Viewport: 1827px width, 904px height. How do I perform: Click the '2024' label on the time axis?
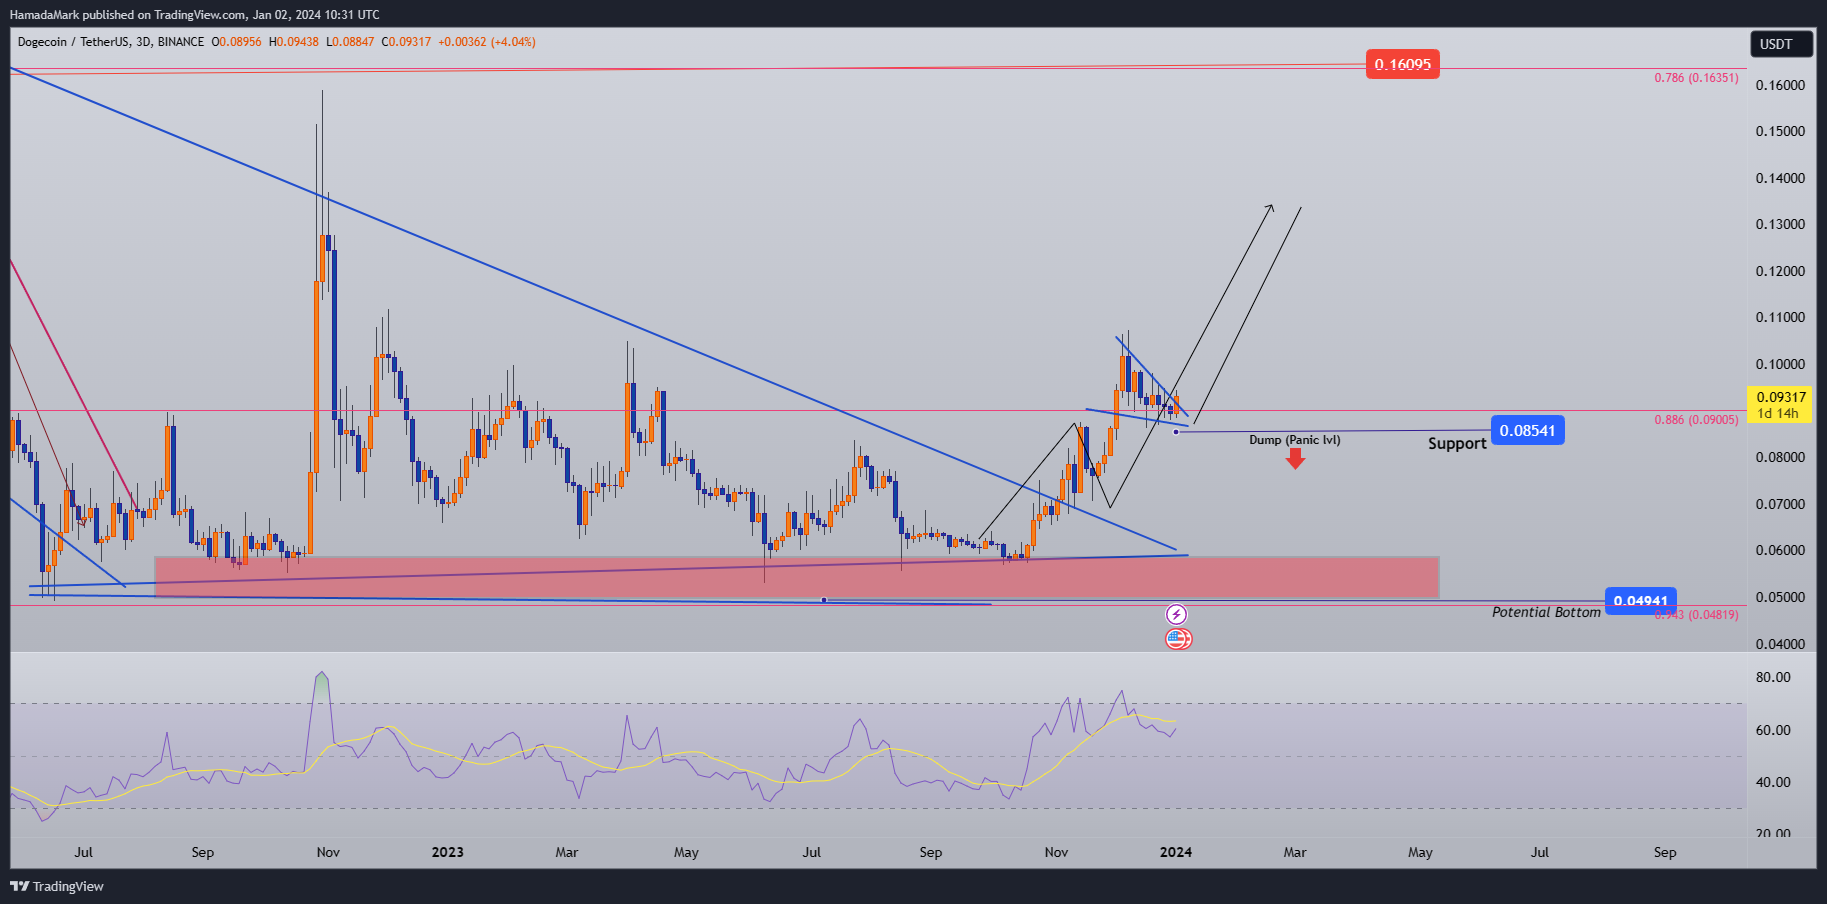(1175, 852)
